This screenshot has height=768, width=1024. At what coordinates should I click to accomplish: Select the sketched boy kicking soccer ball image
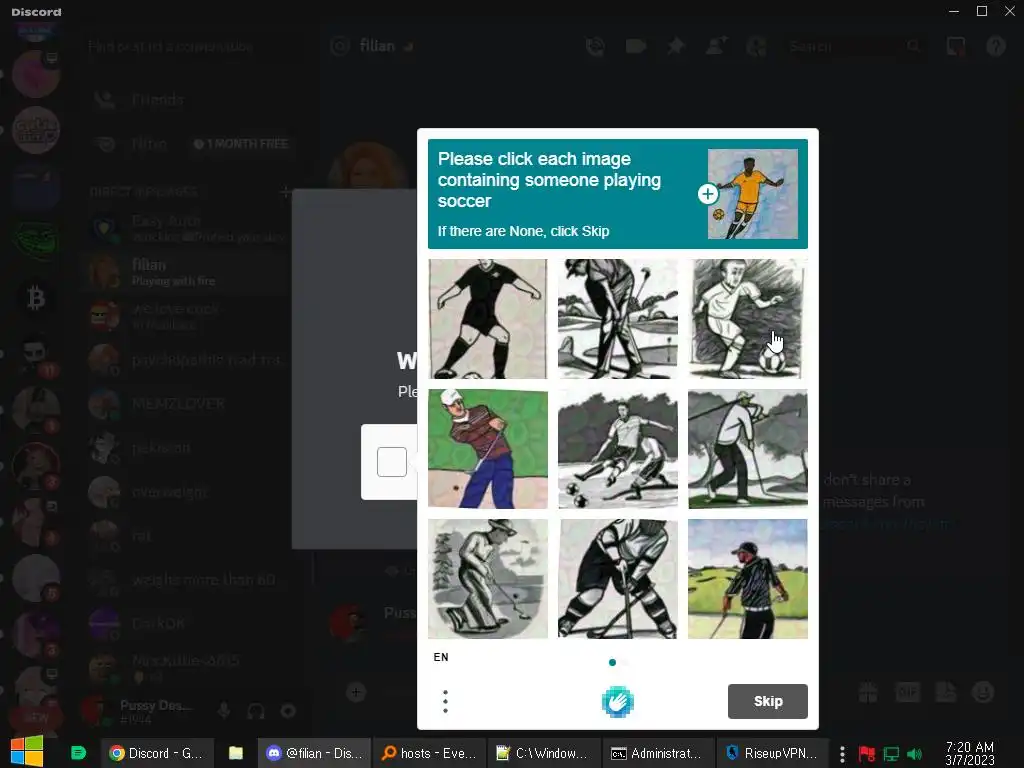click(748, 319)
